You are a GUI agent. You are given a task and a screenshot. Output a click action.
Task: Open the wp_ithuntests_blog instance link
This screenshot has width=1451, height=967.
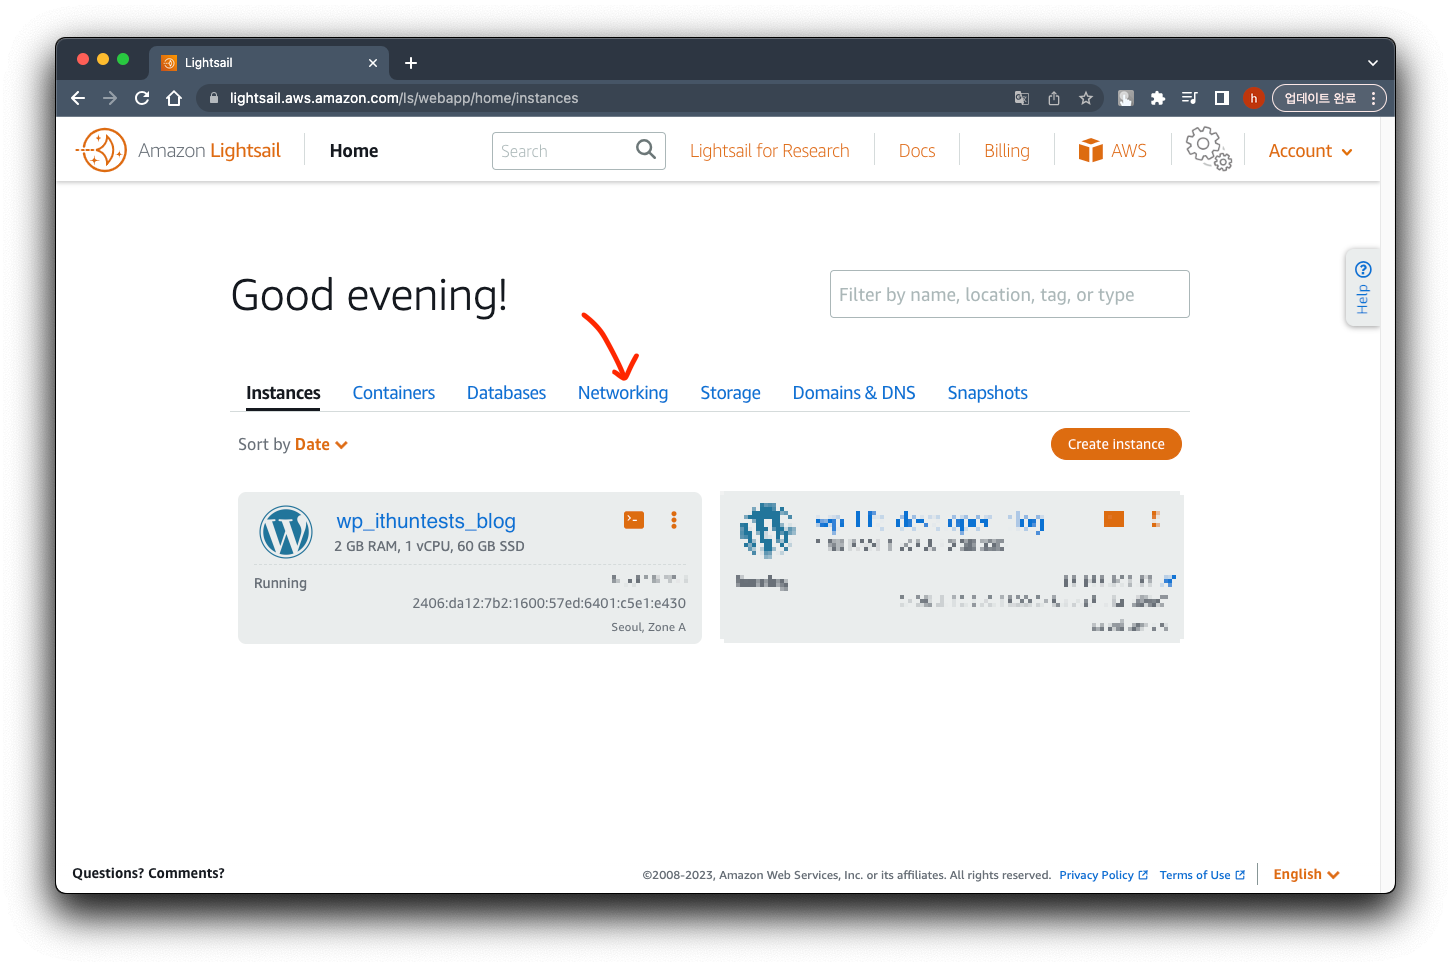(426, 521)
